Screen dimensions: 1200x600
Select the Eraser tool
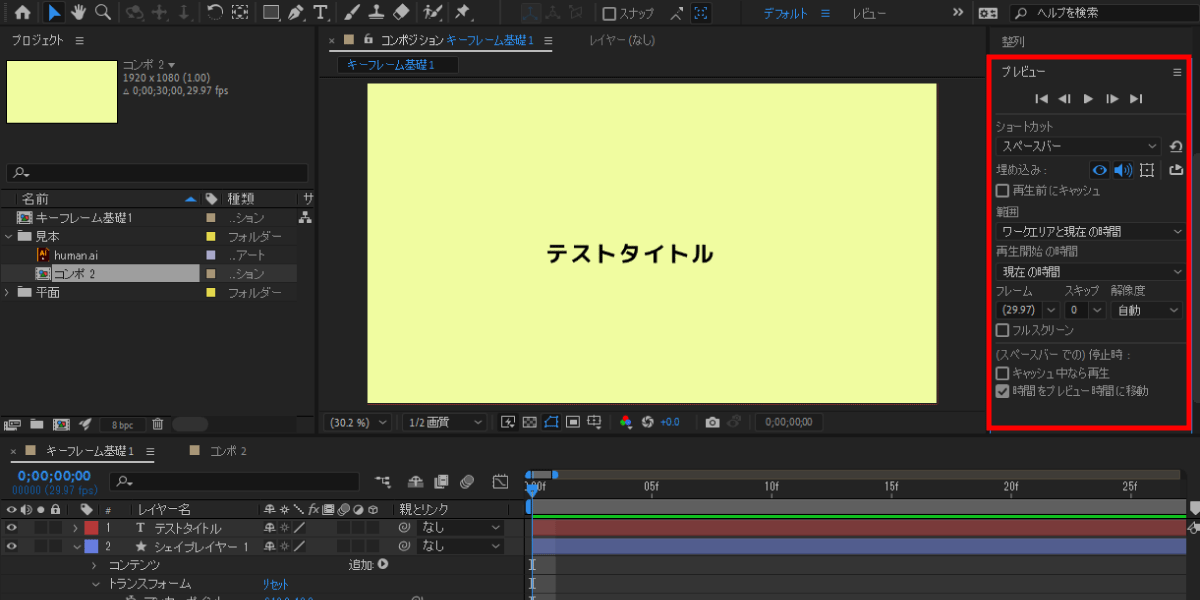401,13
